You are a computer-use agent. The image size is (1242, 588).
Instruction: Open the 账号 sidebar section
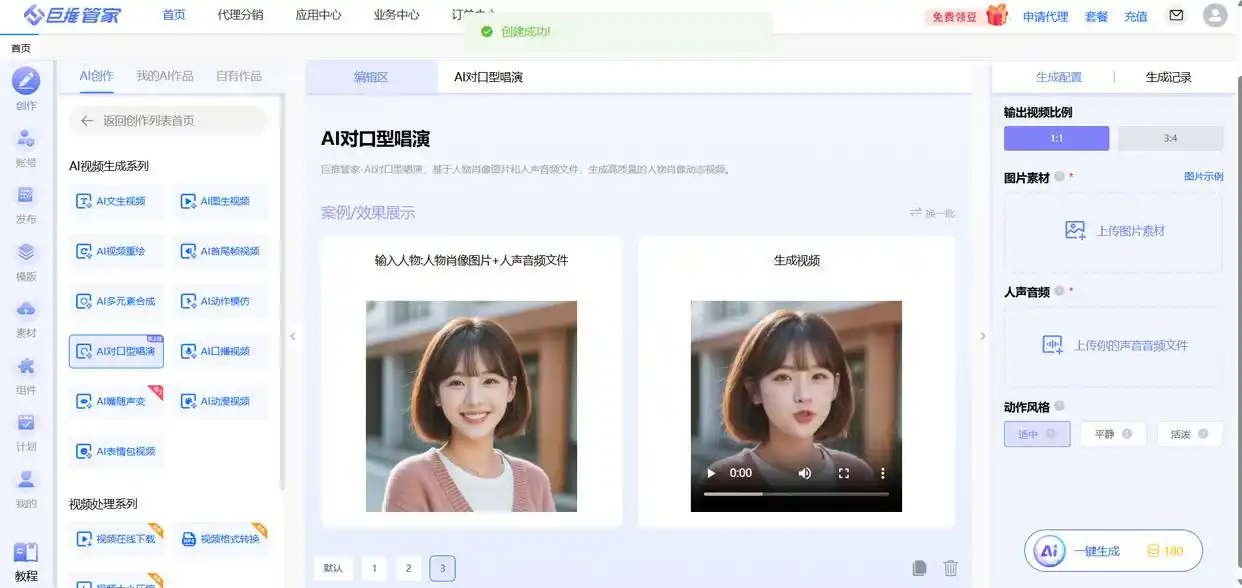pos(26,146)
